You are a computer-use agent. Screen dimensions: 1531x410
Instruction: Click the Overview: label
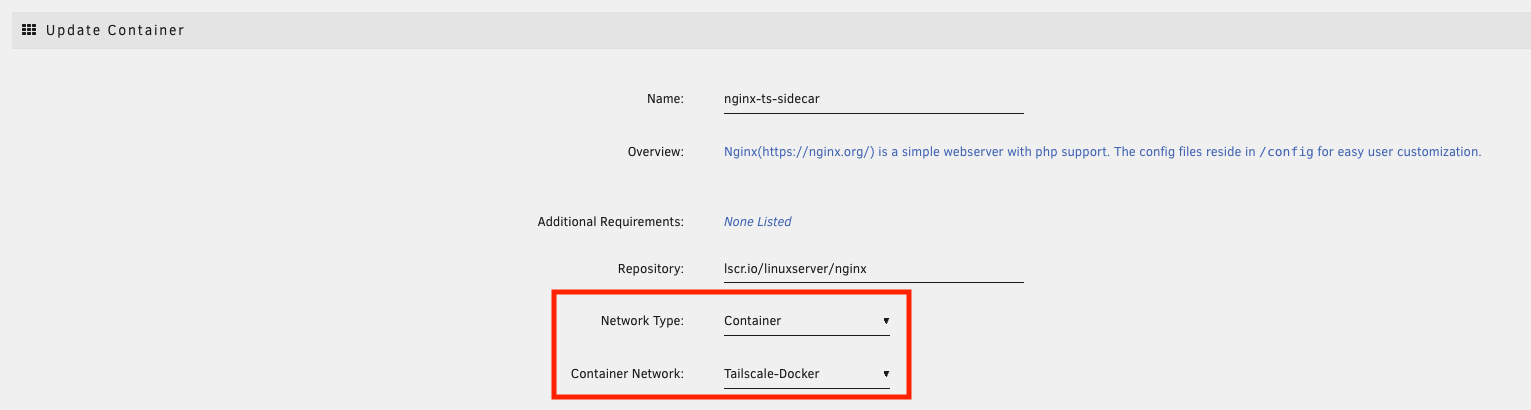click(x=655, y=152)
